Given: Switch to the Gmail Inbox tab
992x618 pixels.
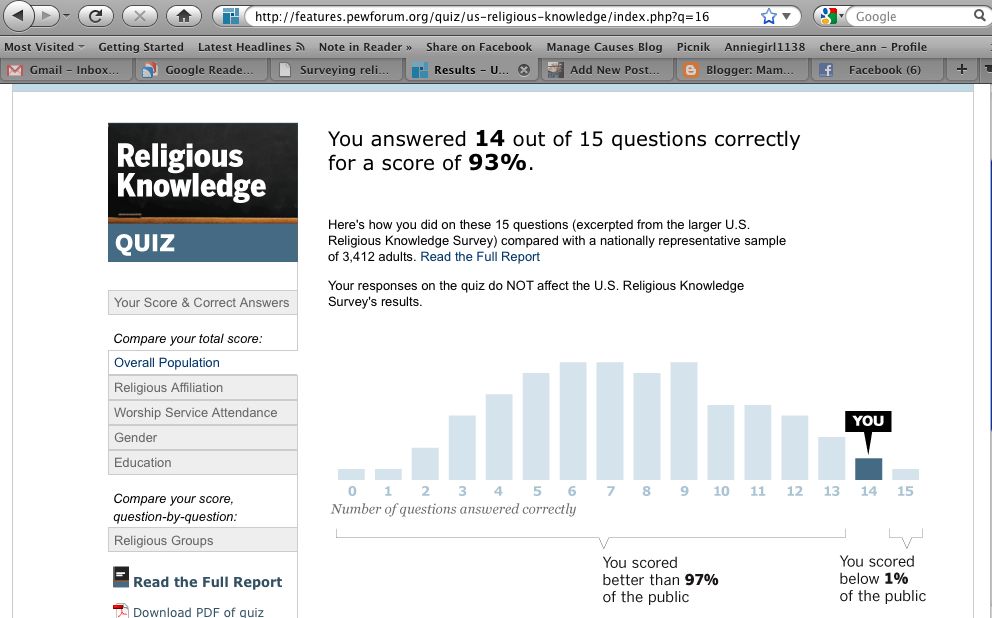Looking at the screenshot, I should click(65, 70).
